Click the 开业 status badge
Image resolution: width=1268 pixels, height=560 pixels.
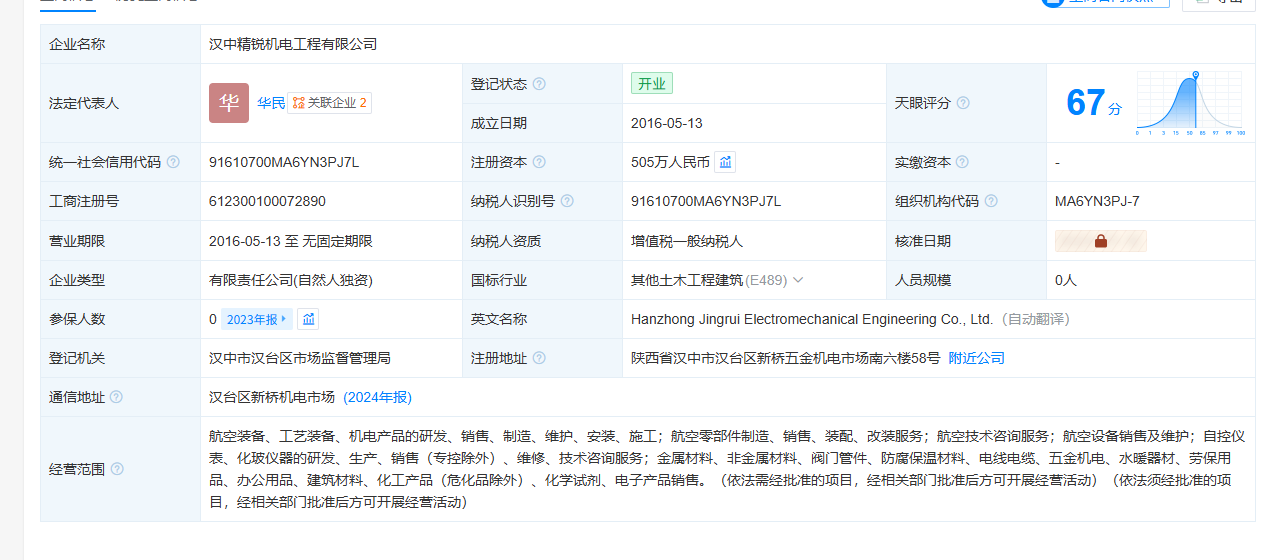tap(652, 84)
